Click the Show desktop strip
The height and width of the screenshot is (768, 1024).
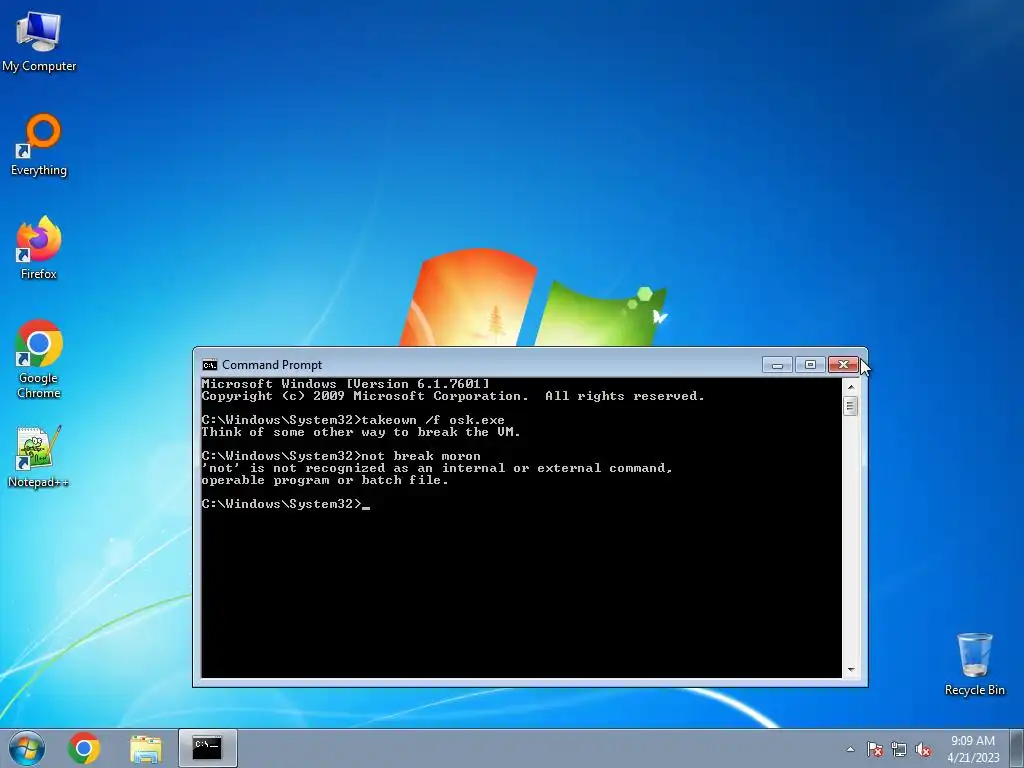1017,748
